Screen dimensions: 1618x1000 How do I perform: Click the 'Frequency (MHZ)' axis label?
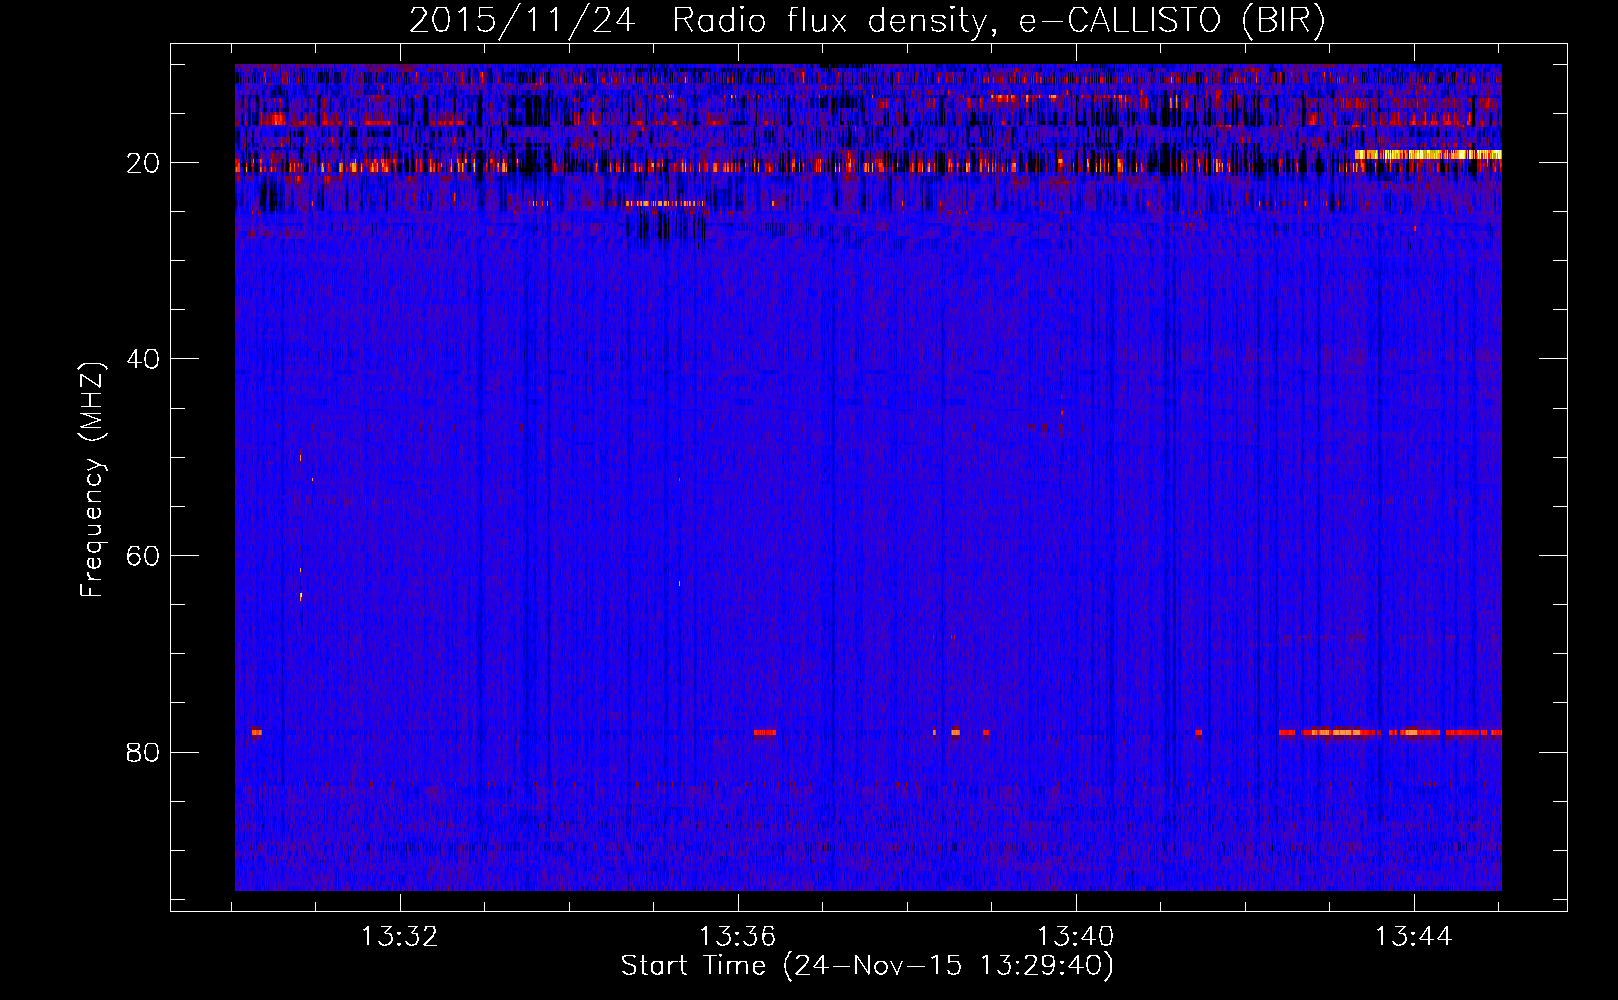(92, 480)
